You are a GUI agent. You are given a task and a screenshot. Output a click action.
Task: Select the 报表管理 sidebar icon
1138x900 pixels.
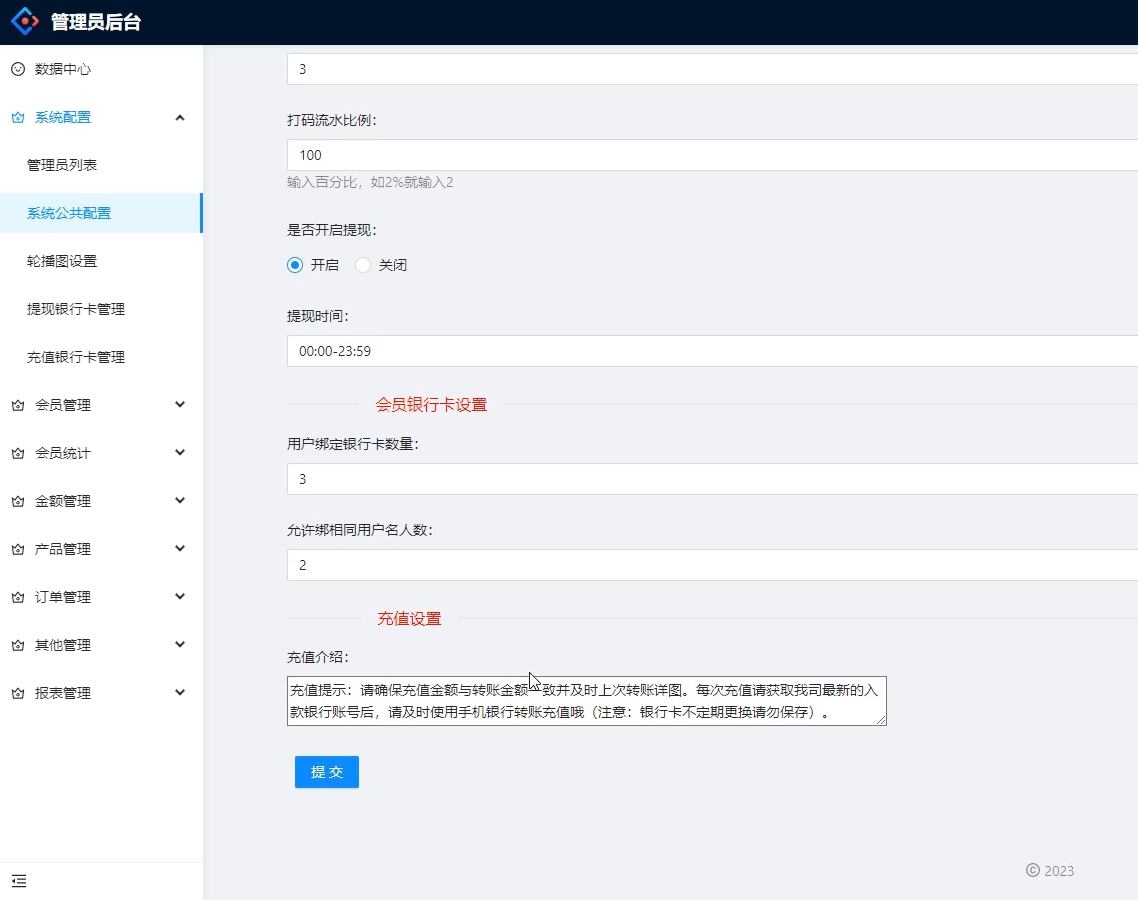pyautogui.click(x=16, y=693)
